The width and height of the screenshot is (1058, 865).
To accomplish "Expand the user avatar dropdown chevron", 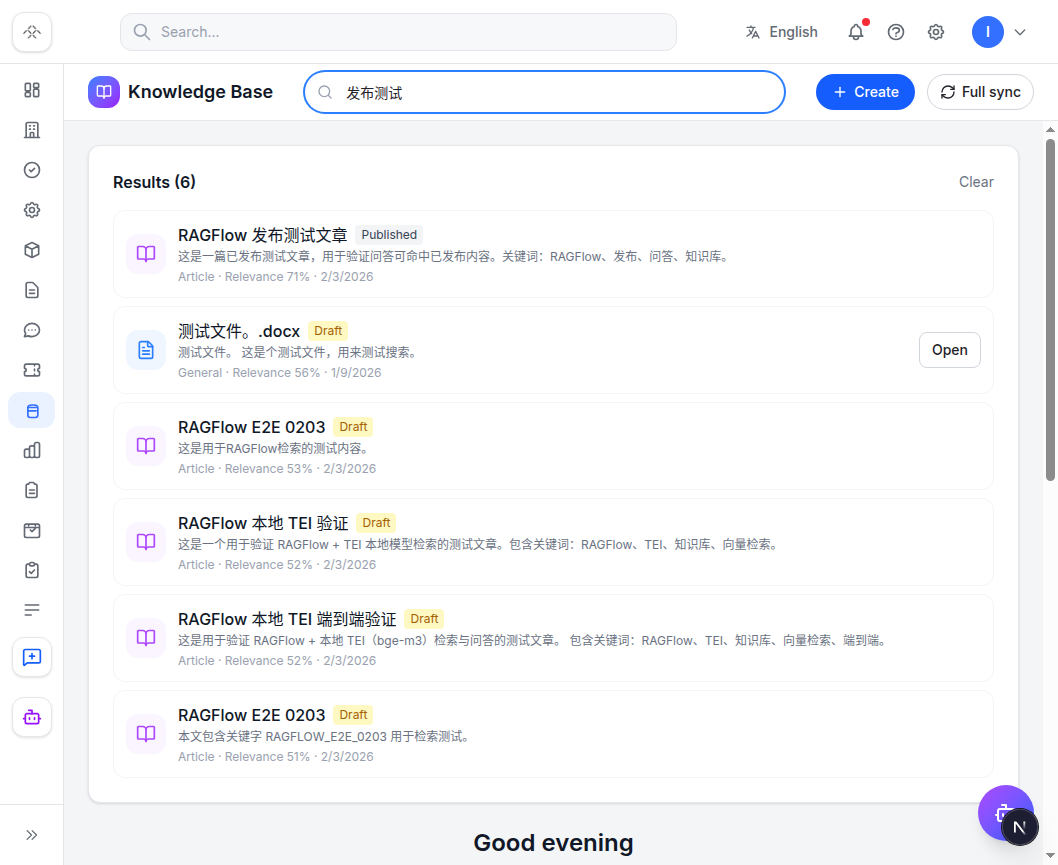I will (1020, 32).
